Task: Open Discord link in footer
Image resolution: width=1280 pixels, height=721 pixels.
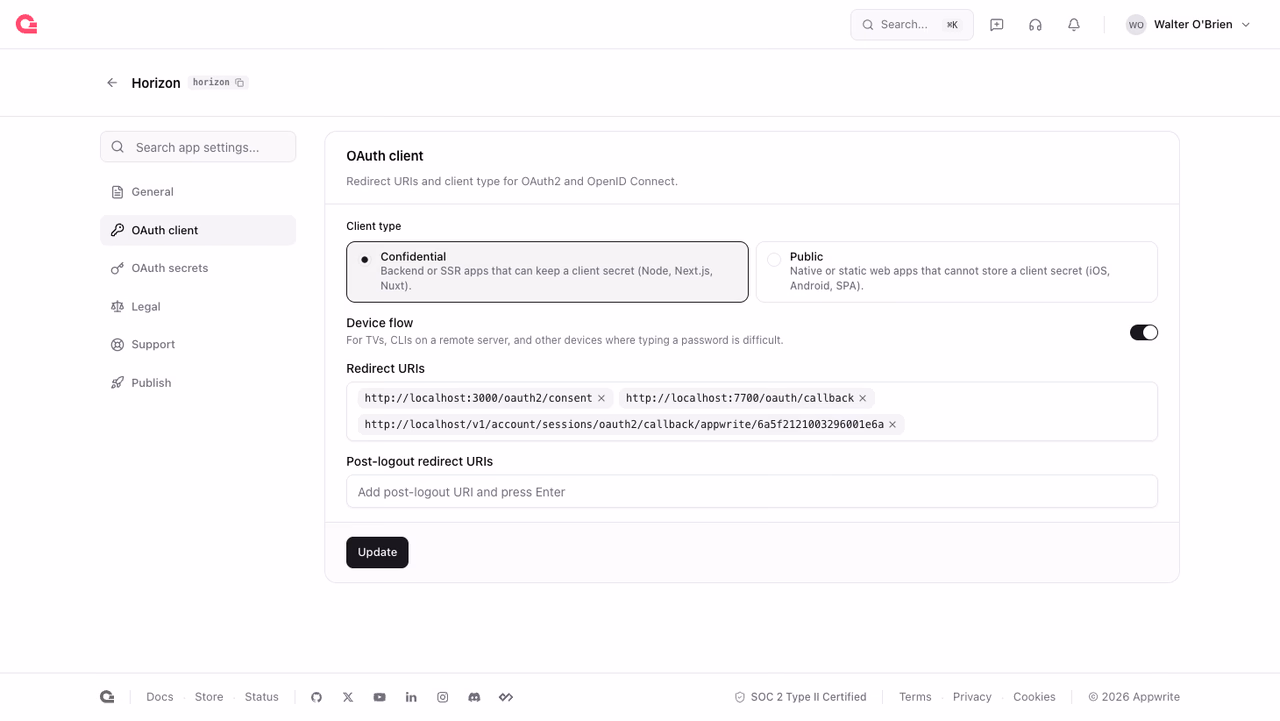Action: 474,697
